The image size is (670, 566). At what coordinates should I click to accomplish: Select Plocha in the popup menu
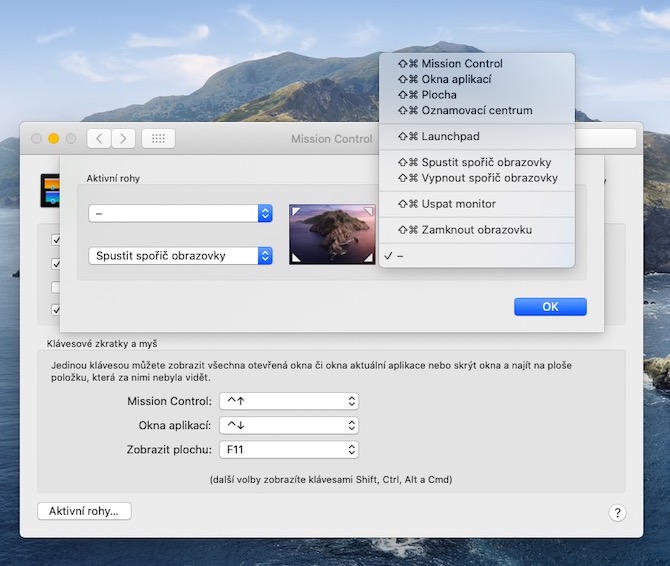pos(476,95)
